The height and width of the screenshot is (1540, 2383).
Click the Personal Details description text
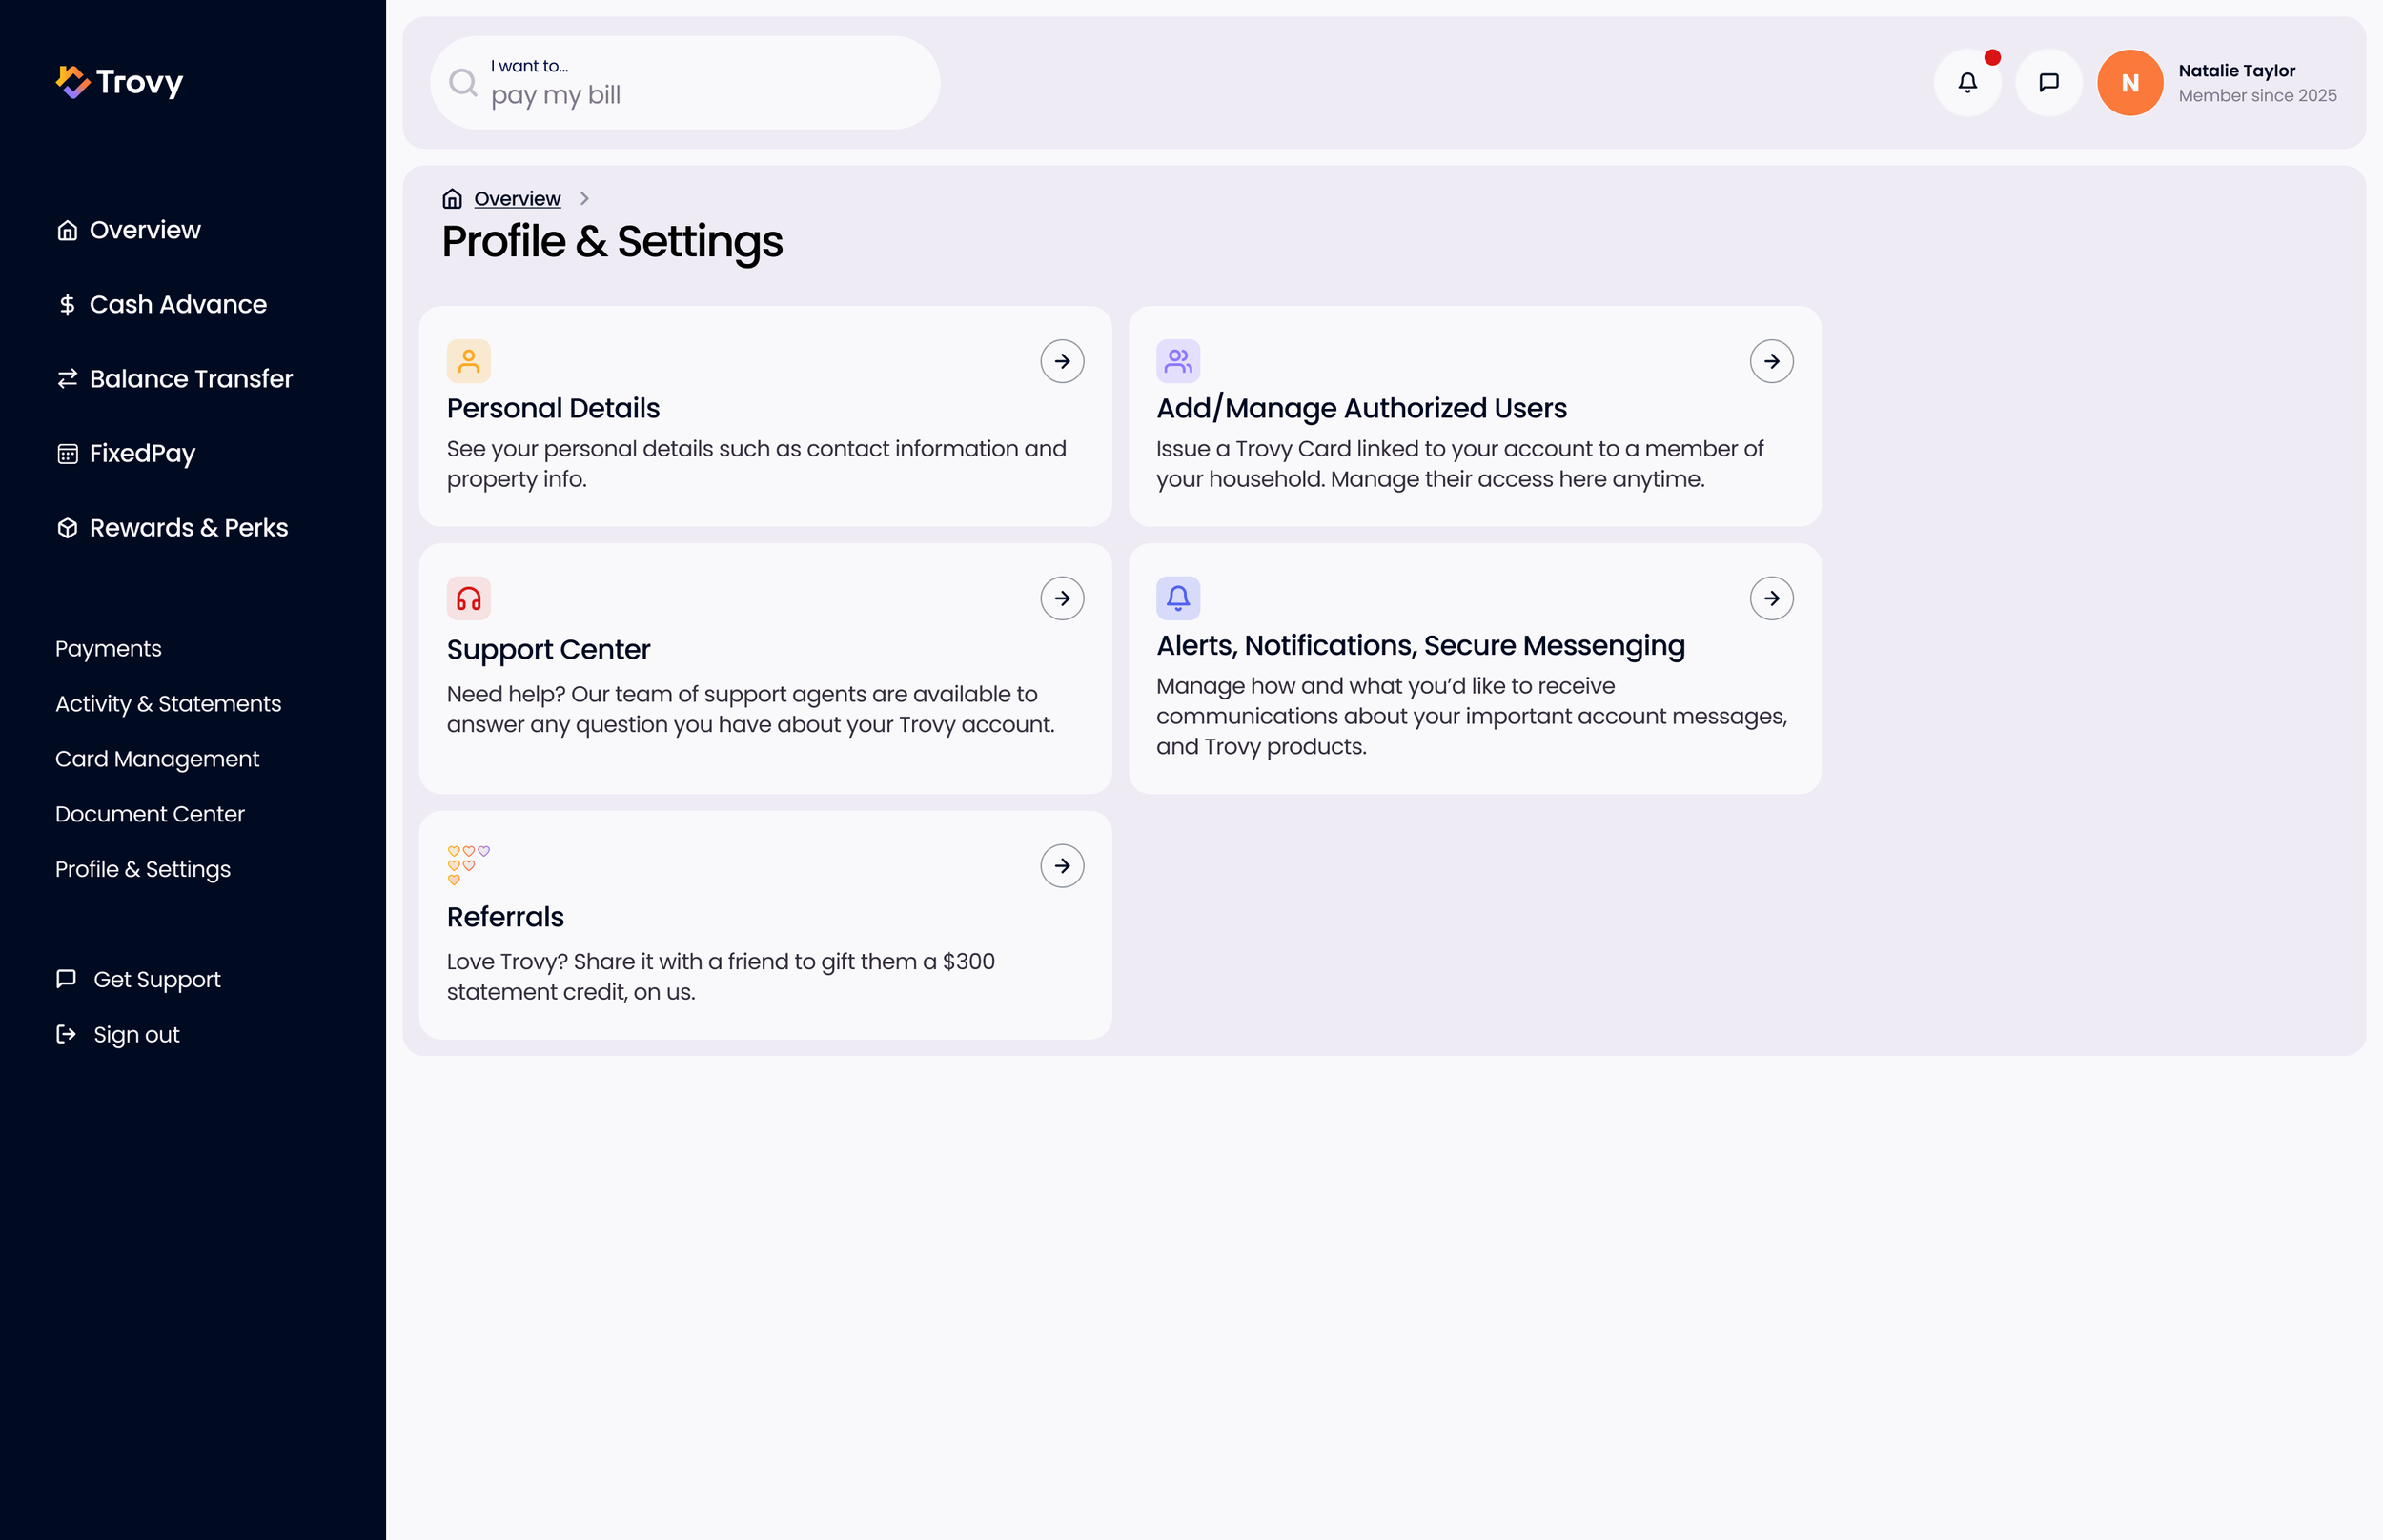pyautogui.click(x=757, y=464)
